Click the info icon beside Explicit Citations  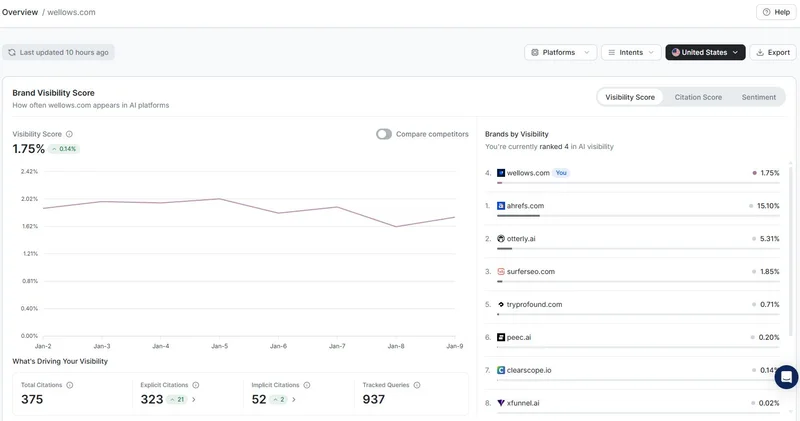point(196,384)
